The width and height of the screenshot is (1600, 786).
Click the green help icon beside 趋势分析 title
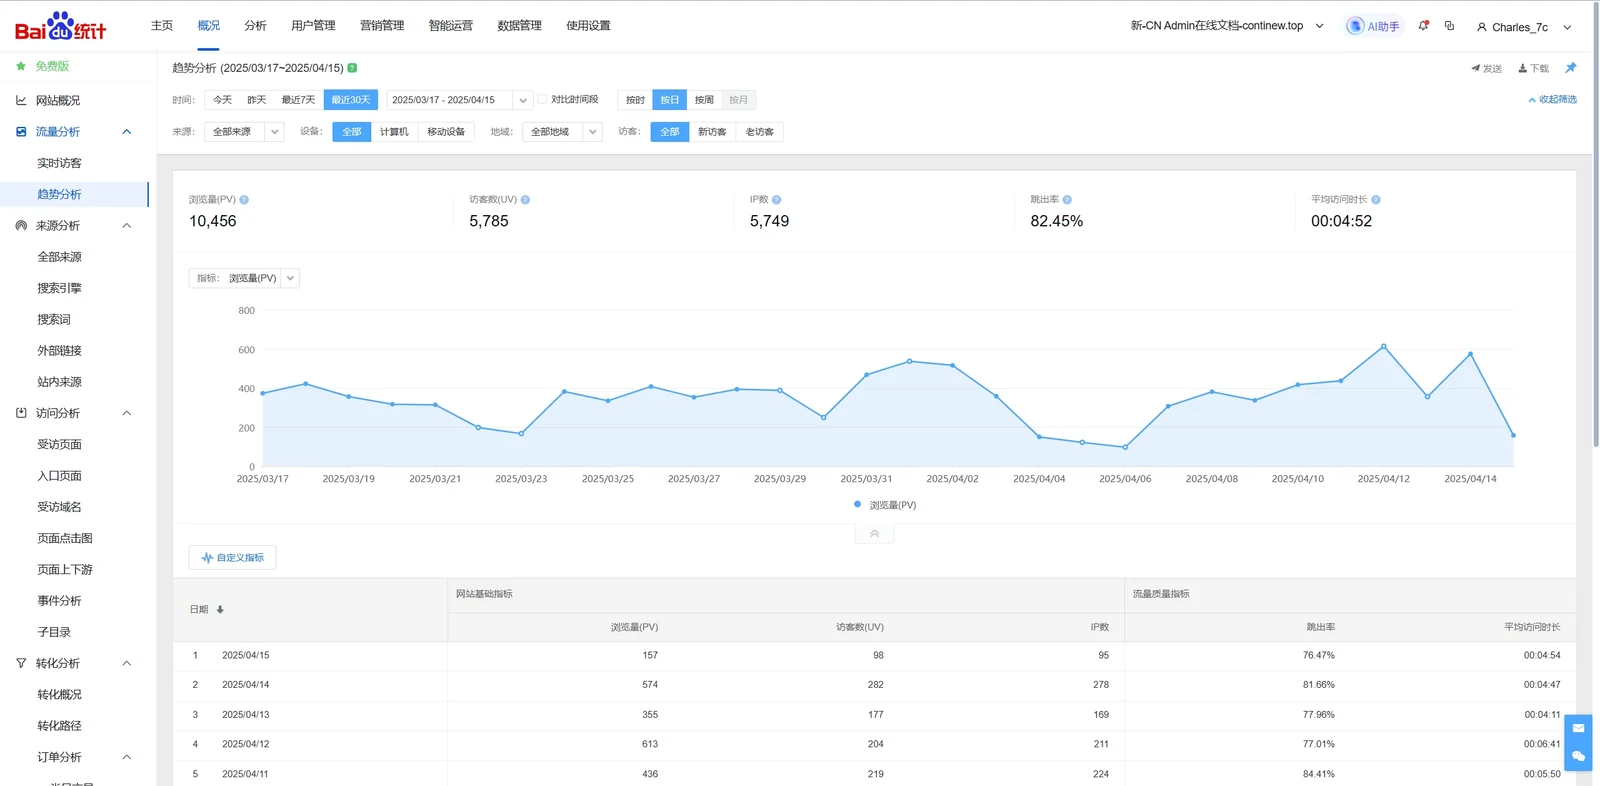click(x=352, y=68)
